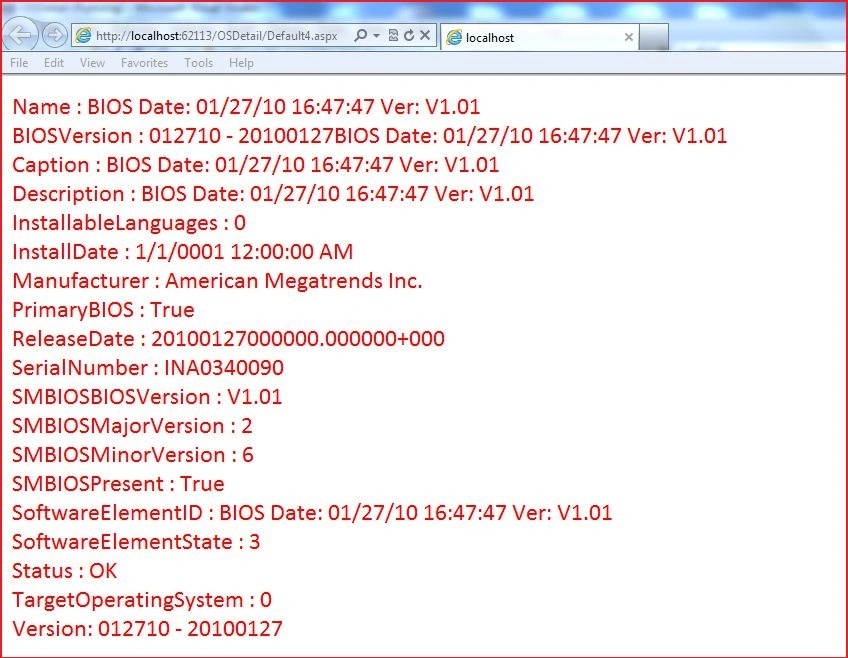Open a new blank tab
Viewport: 848px width, 658px height.
tap(654, 37)
